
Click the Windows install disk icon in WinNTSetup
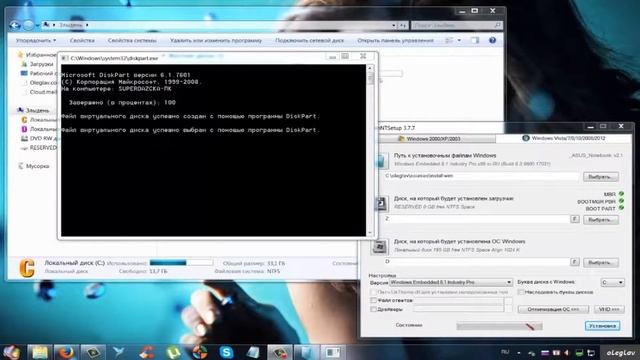[x=379, y=247]
